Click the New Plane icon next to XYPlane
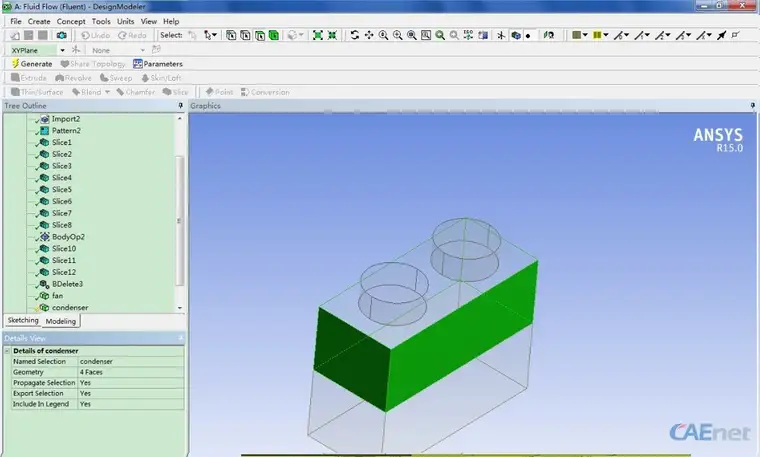The height and width of the screenshot is (457, 760). pyautogui.click(x=76, y=50)
